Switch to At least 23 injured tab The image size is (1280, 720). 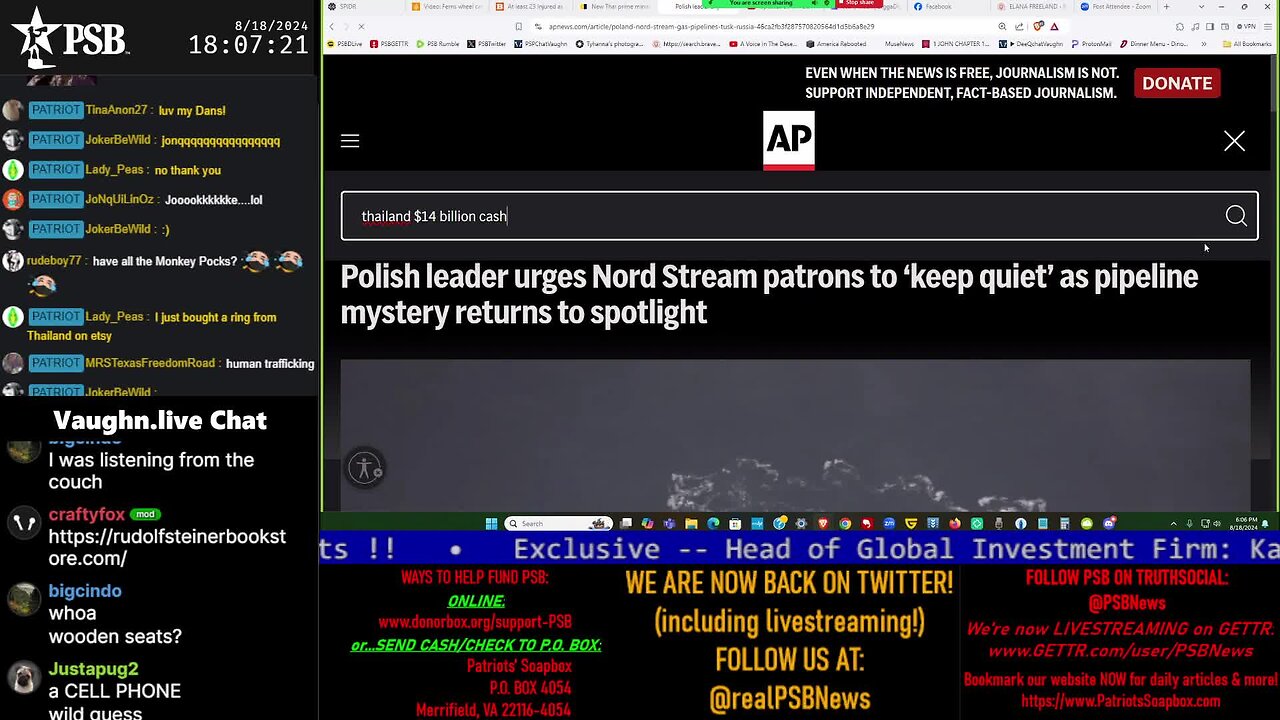click(x=528, y=7)
